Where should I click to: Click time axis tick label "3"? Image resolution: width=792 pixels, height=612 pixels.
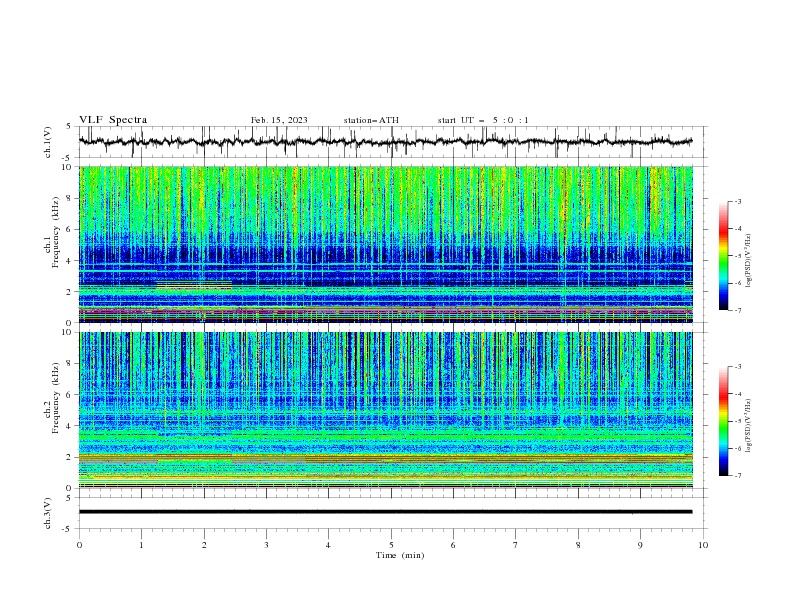(x=266, y=545)
